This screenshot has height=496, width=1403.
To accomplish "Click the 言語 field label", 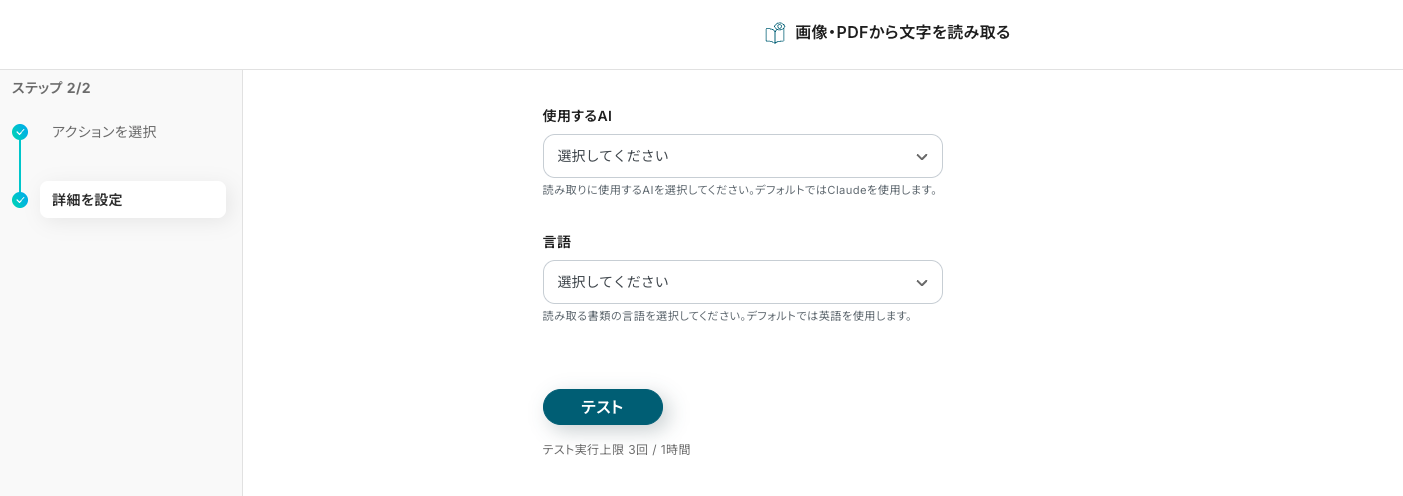I will (557, 242).
